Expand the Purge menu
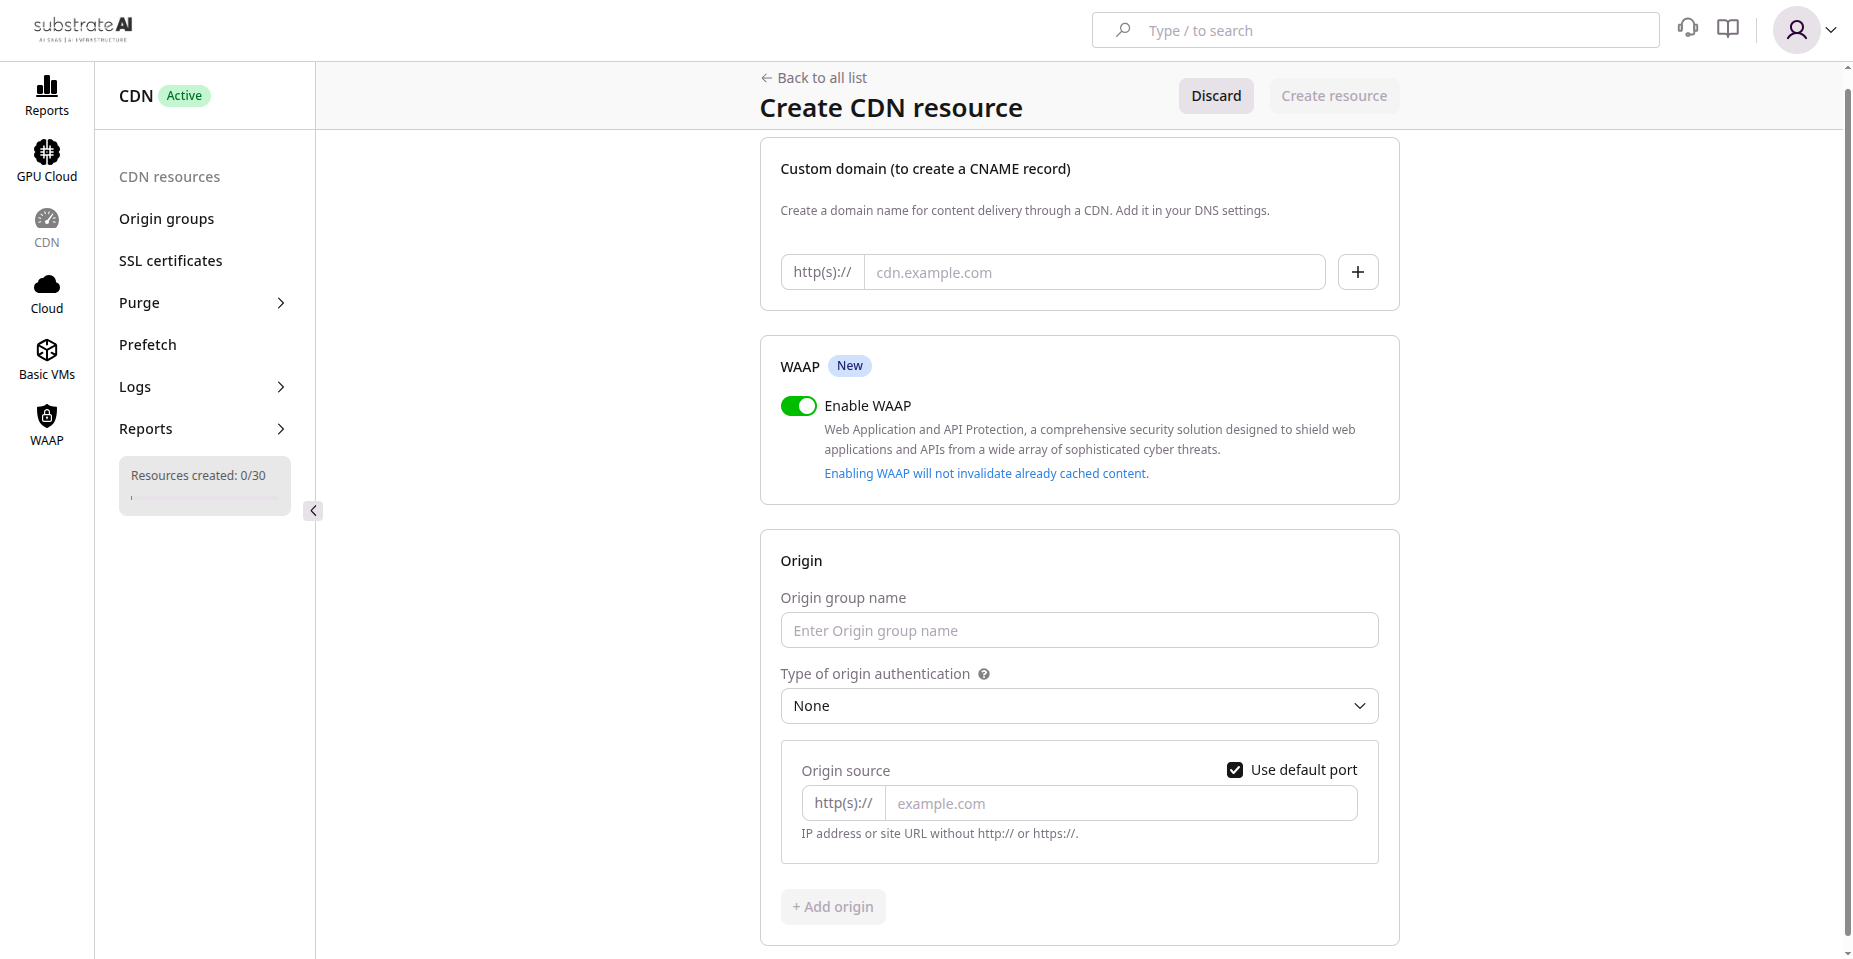Screen dimensions: 1853x959 (138, 303)
